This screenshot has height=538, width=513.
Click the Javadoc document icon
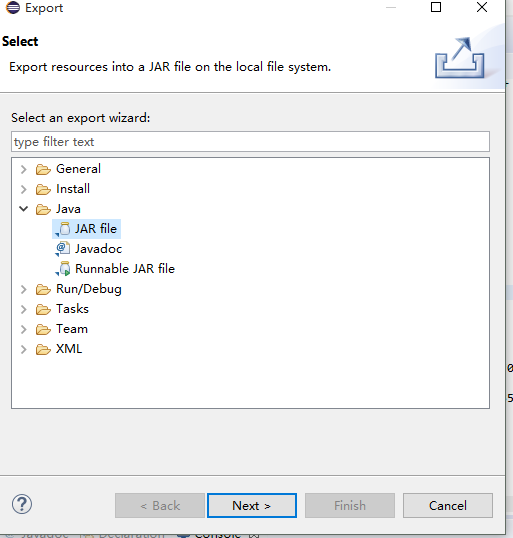(63, 249)
